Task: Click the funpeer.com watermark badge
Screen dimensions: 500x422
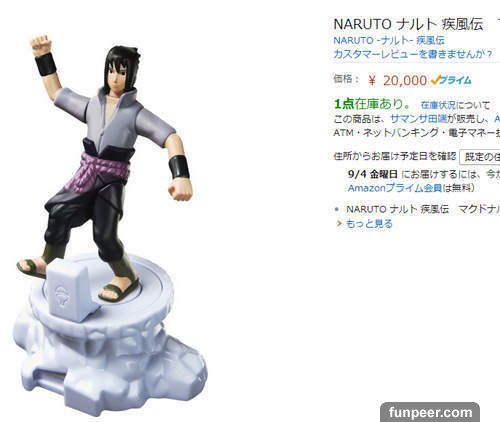Action: coord(430,412)
